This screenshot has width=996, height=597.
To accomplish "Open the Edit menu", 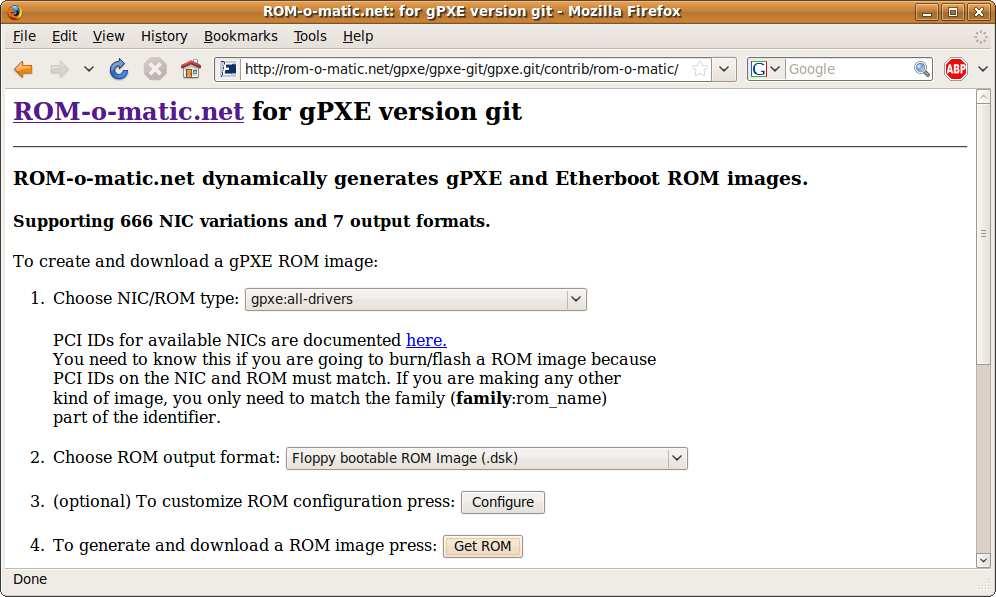I will click(64, 36).
